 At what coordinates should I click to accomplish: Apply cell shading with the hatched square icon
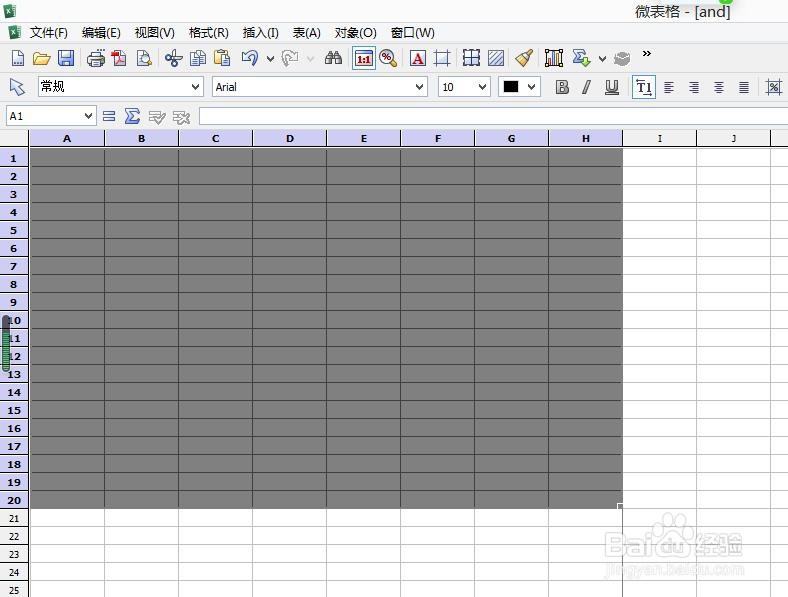point(496,58)
